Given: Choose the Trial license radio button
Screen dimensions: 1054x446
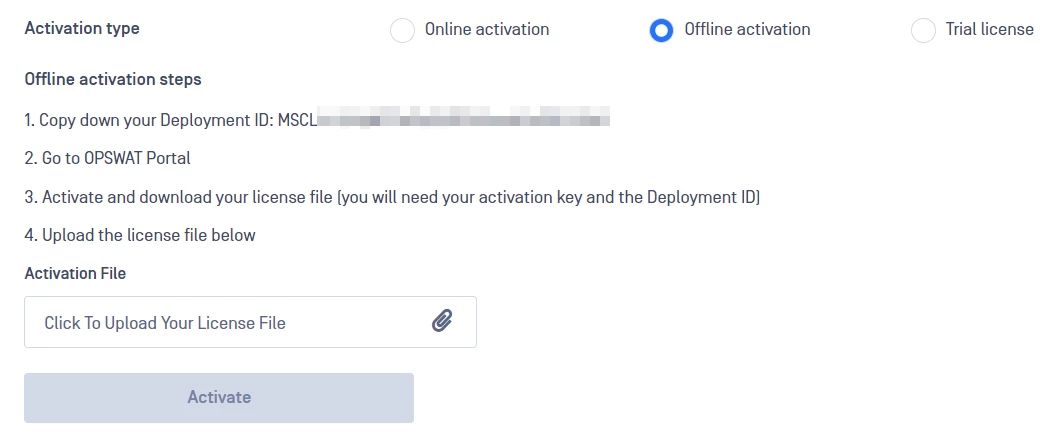Looking at the screenshot, I should click(x=923, y=30).
